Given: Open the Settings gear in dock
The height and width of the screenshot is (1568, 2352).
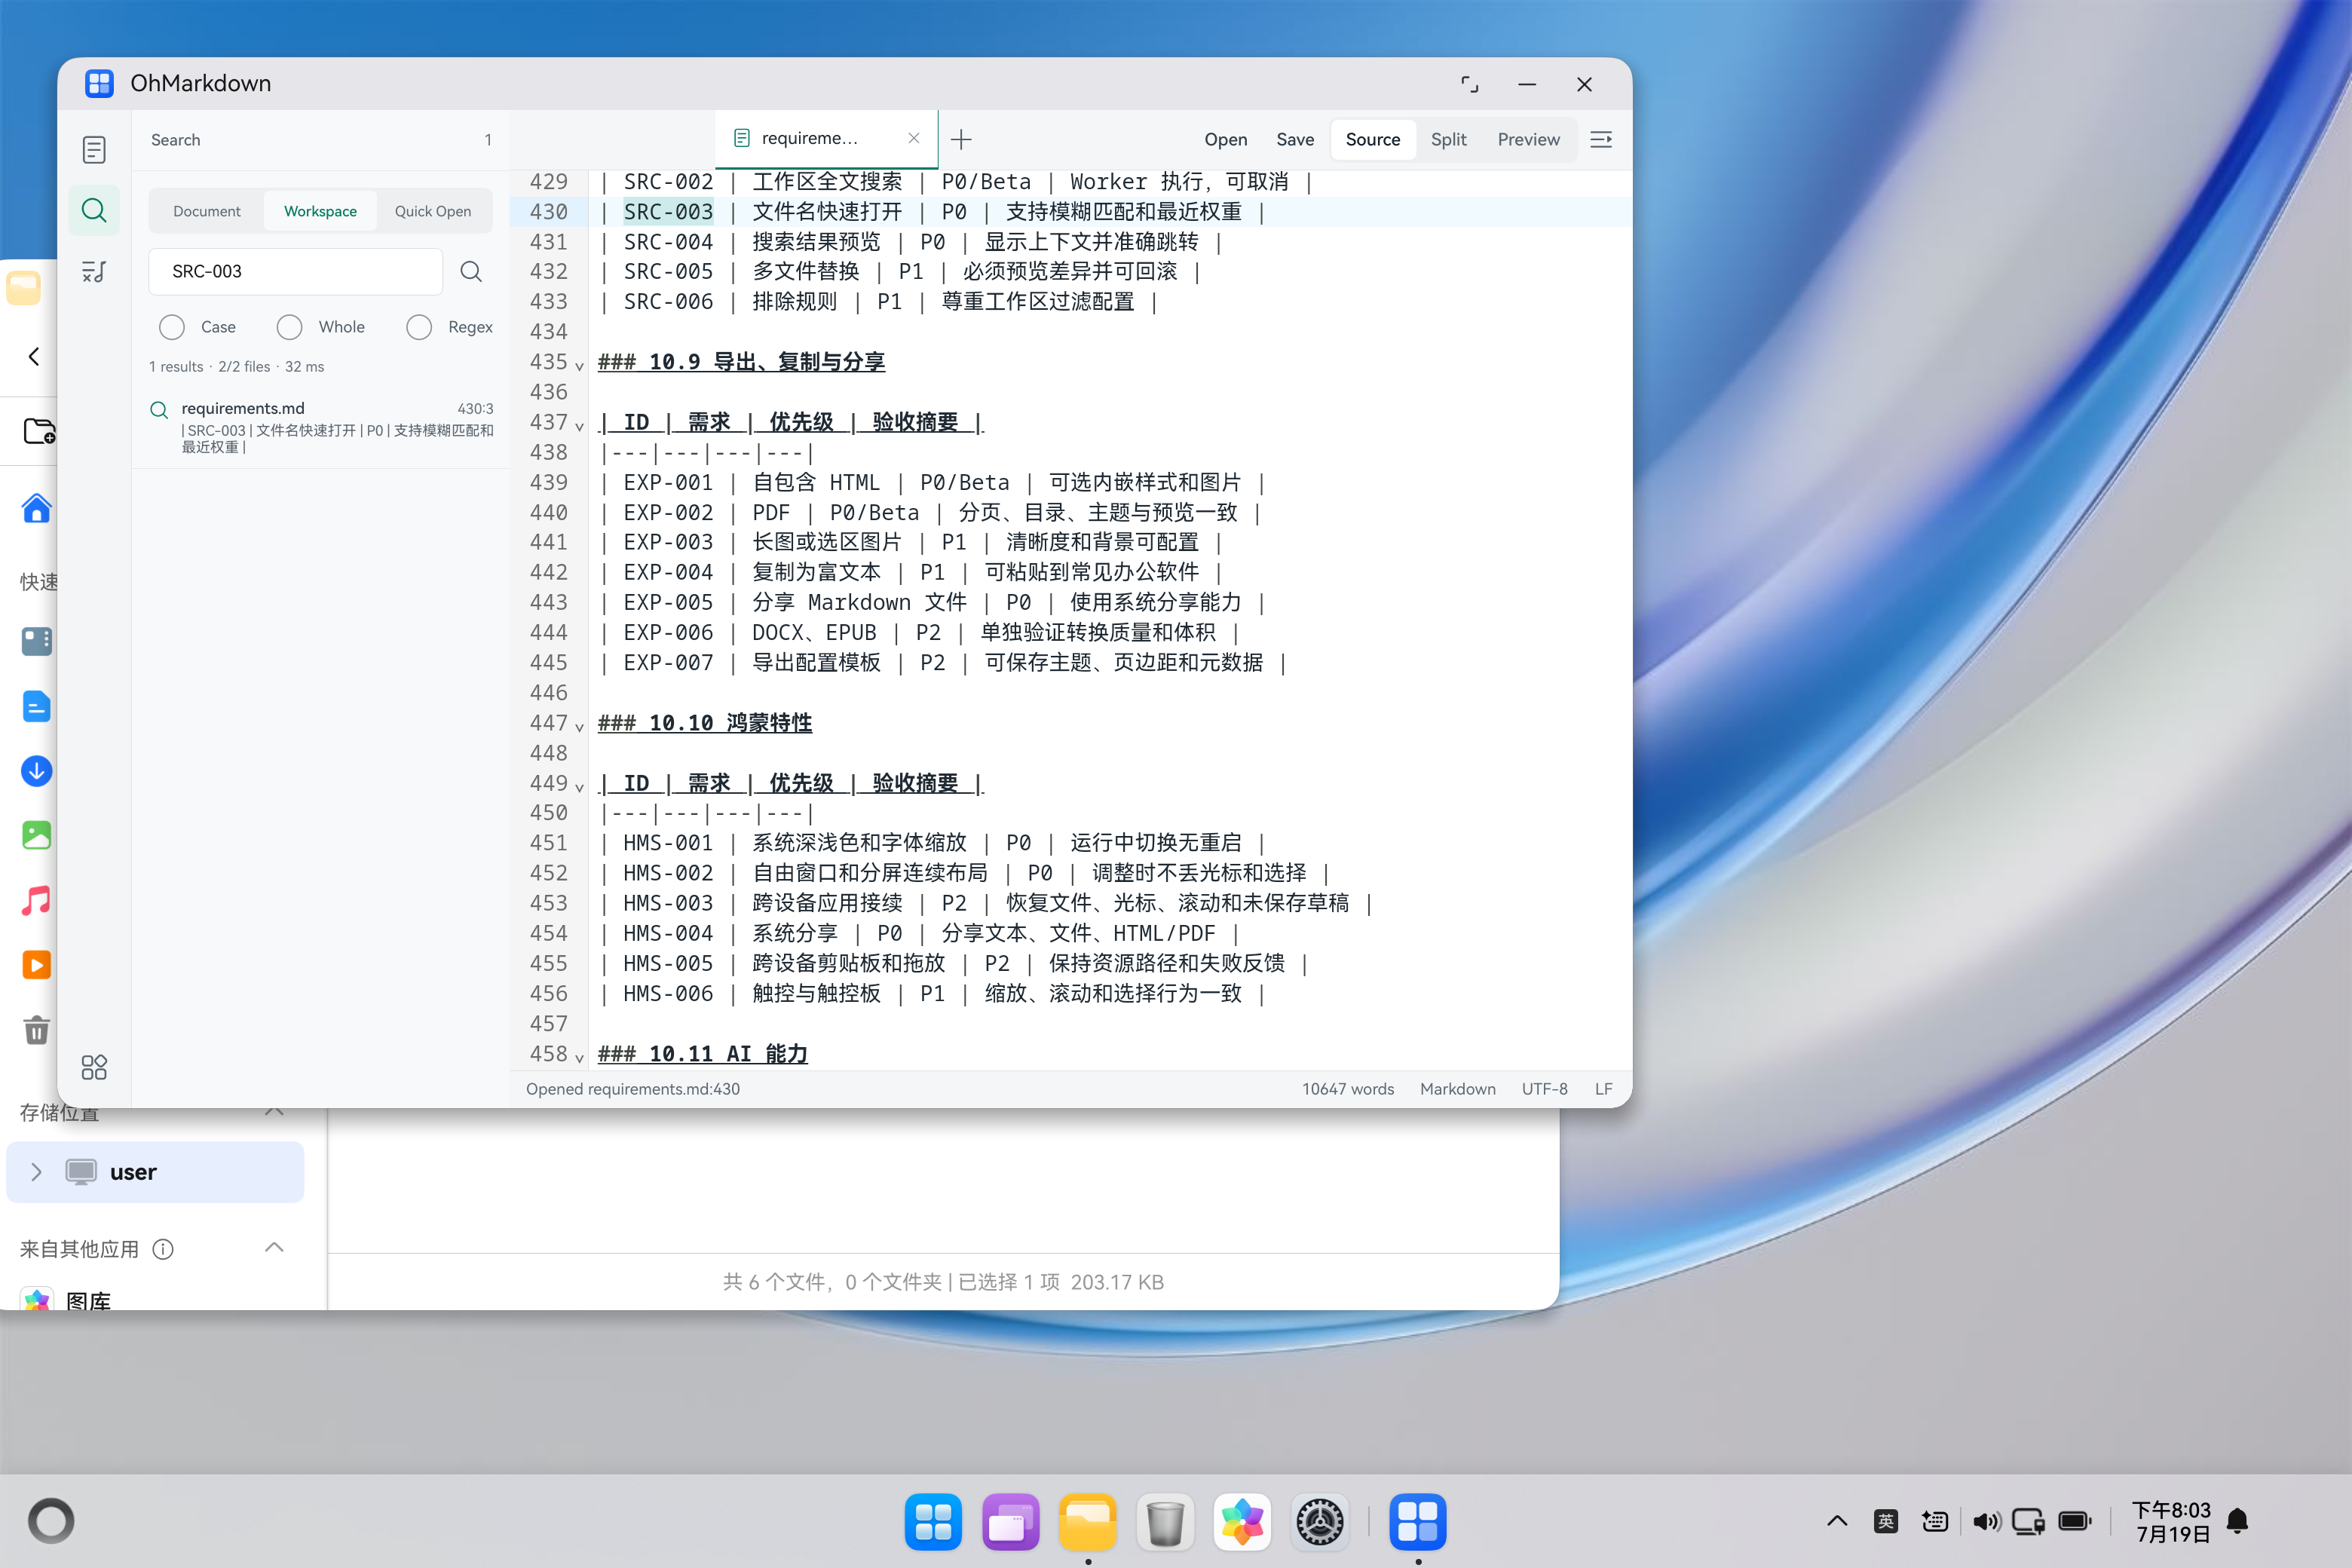Looking at the screenshot, I should tap(1320, 1522).
